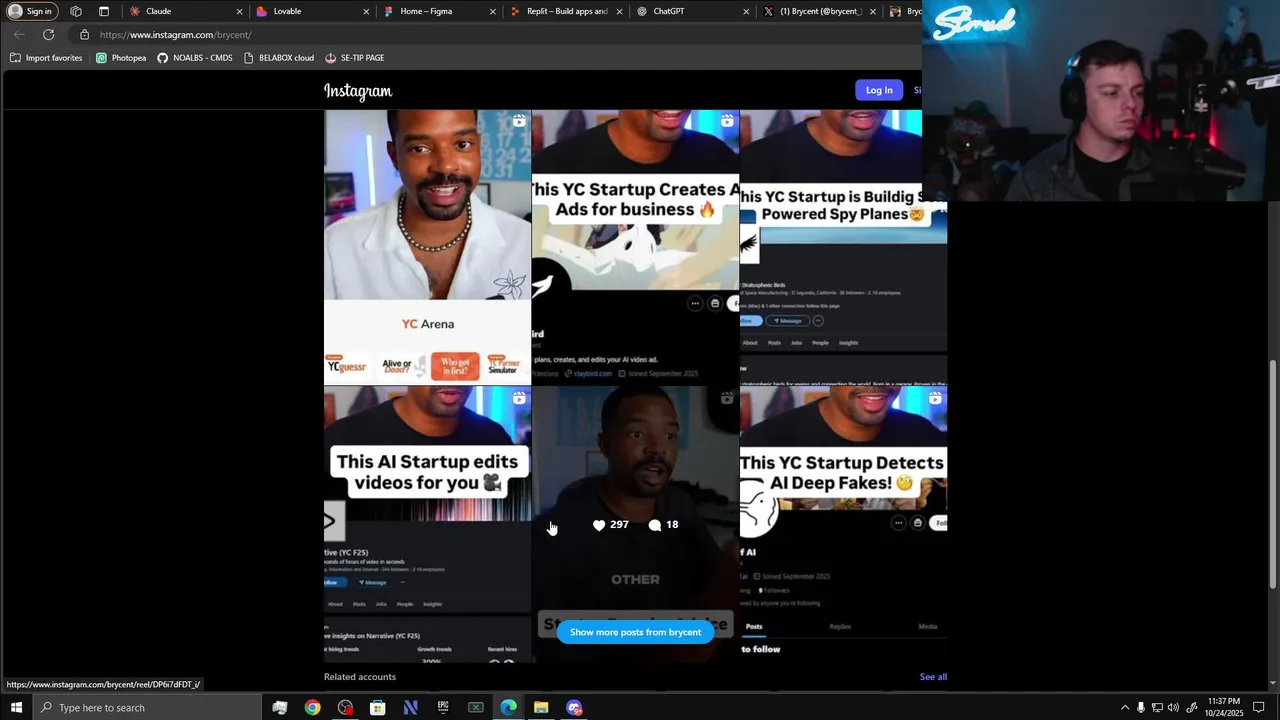Show hidden system tray icons
This screenshot has height=720, width=1280.
[x=1124, y=708]
